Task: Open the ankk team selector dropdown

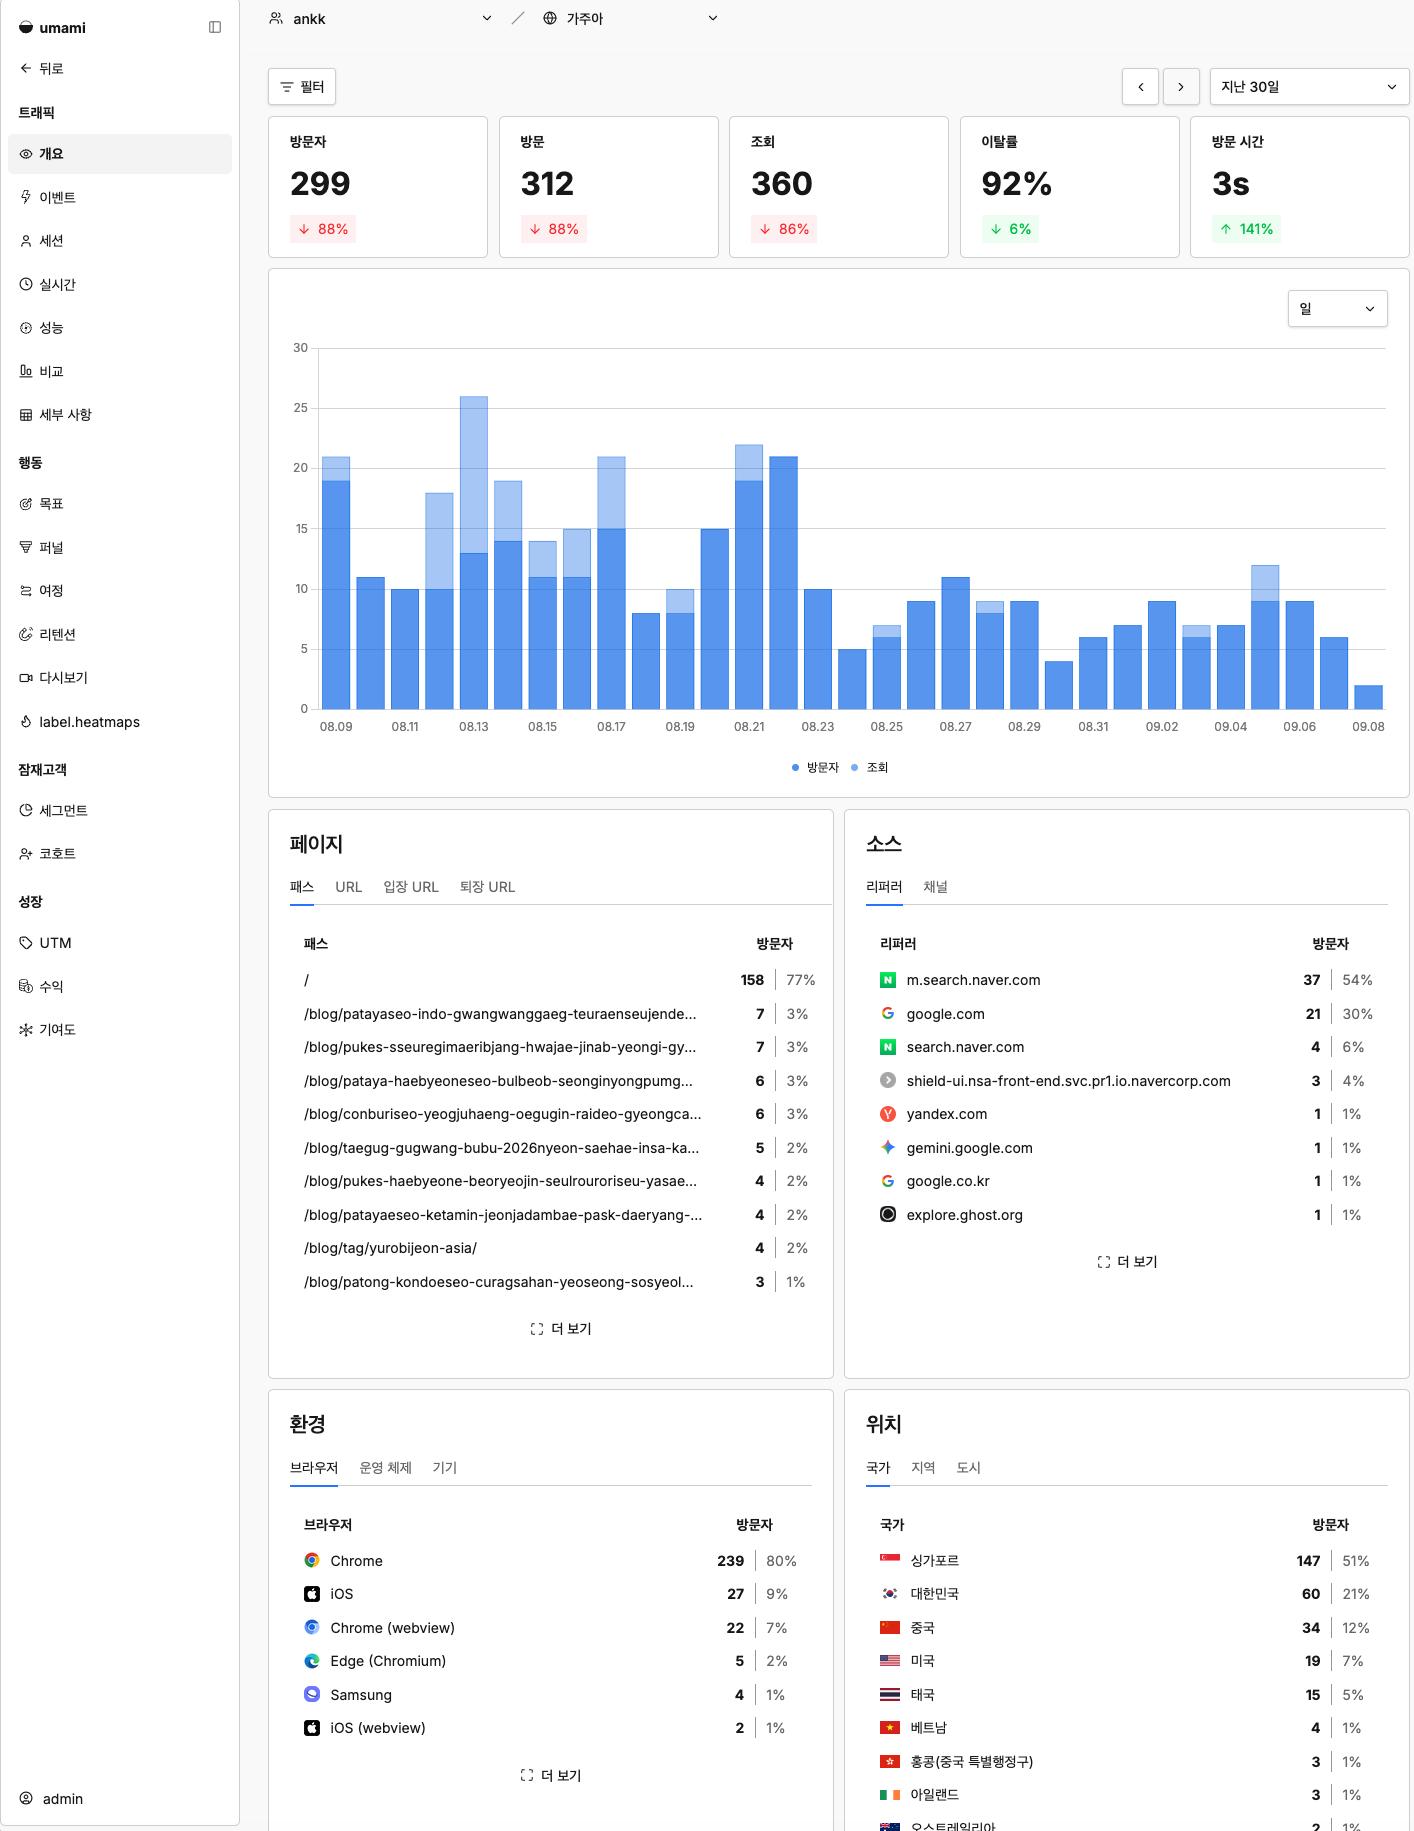Action: click(381, 18)
